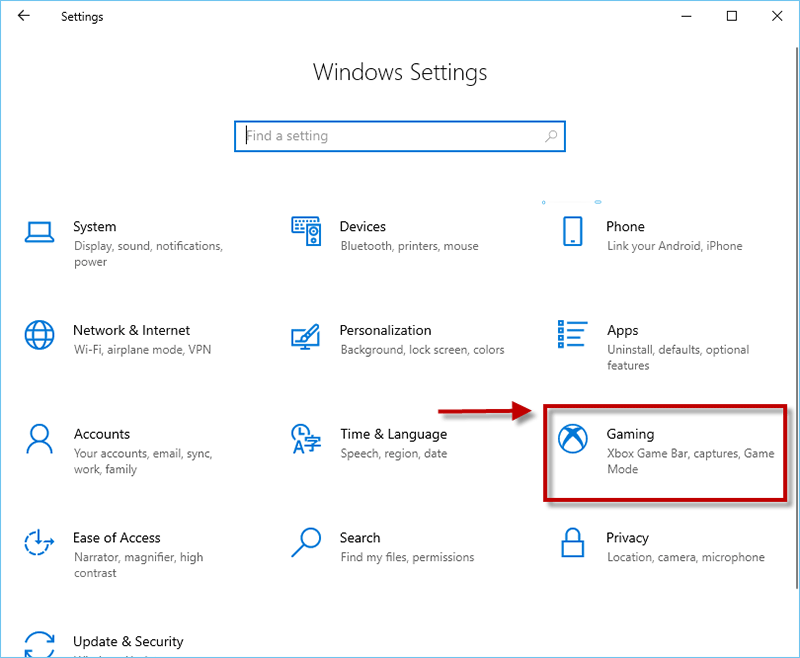Click 'Link your Android, iPhone' description
The width and height of the screenshot is (800, 658).
click(x=674, y=246)
